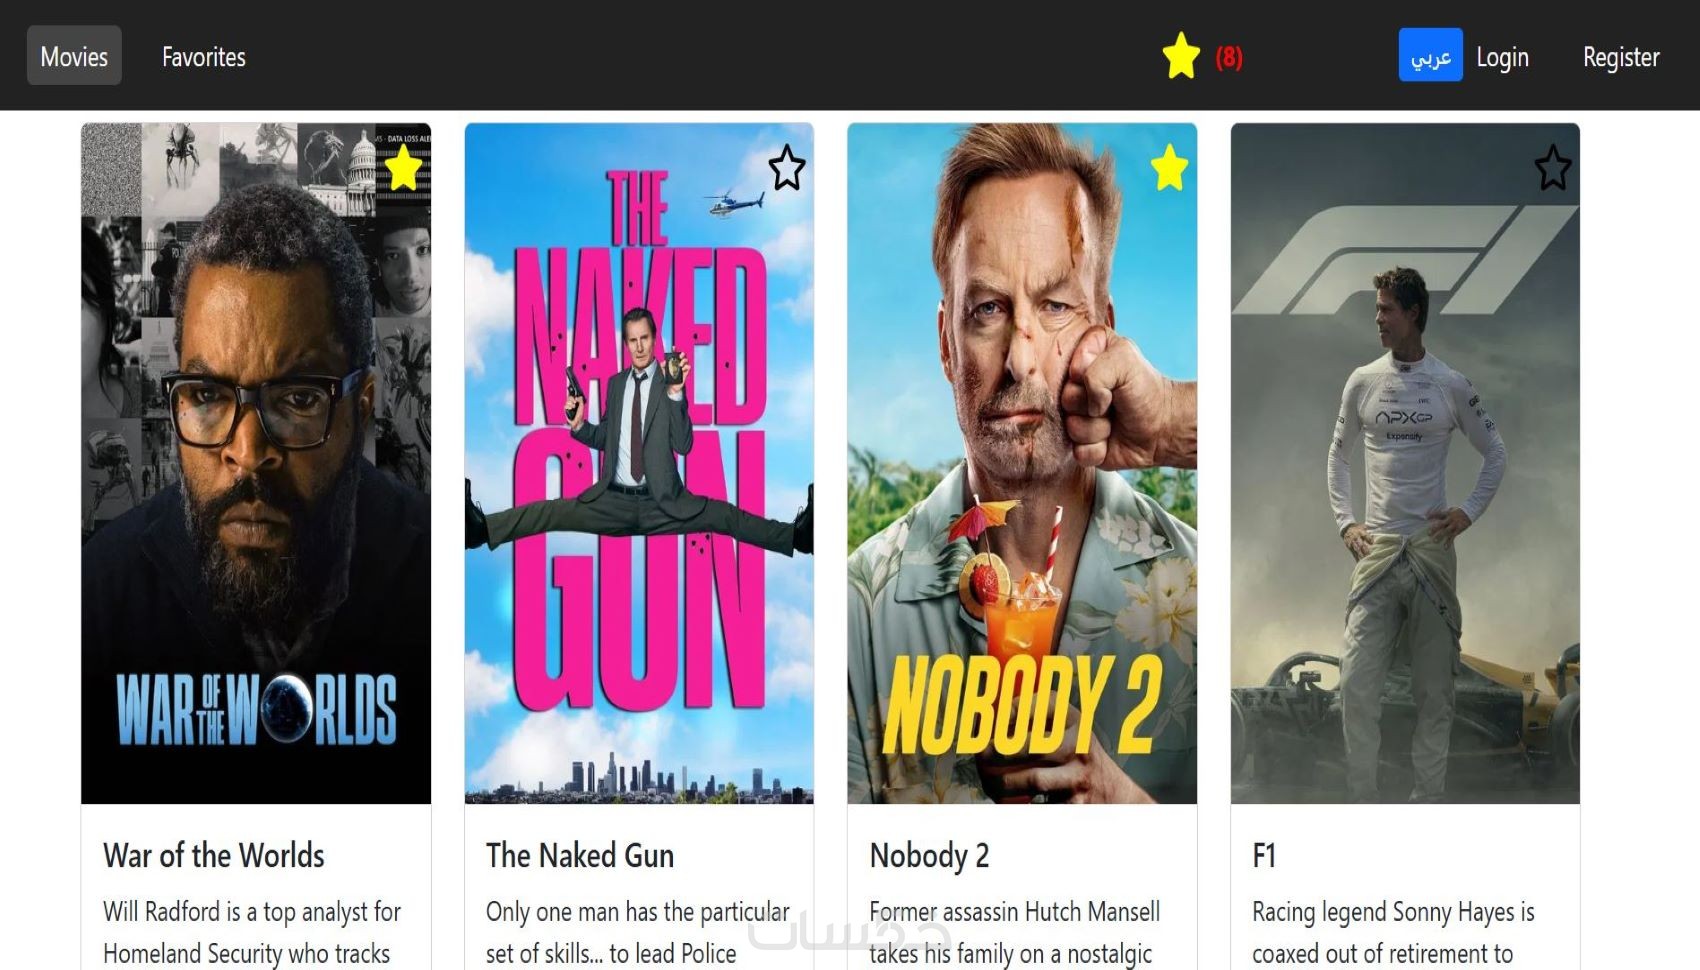Add The Naked Gun to favorites star
This screenshot has height=970, width=1700.
coord(787,167)
